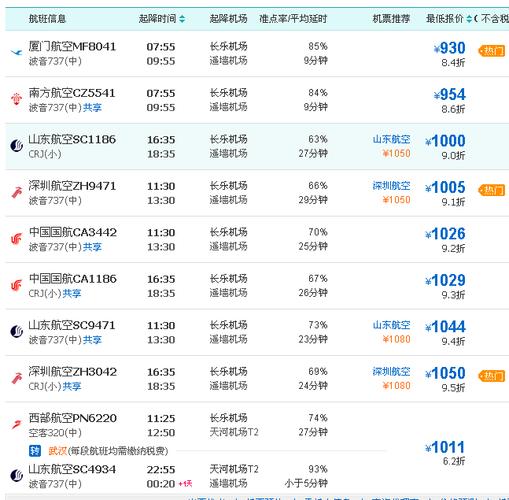Click Air China logo beside CA1186
This screenshot has width=509, height=500.
[16, 285]
